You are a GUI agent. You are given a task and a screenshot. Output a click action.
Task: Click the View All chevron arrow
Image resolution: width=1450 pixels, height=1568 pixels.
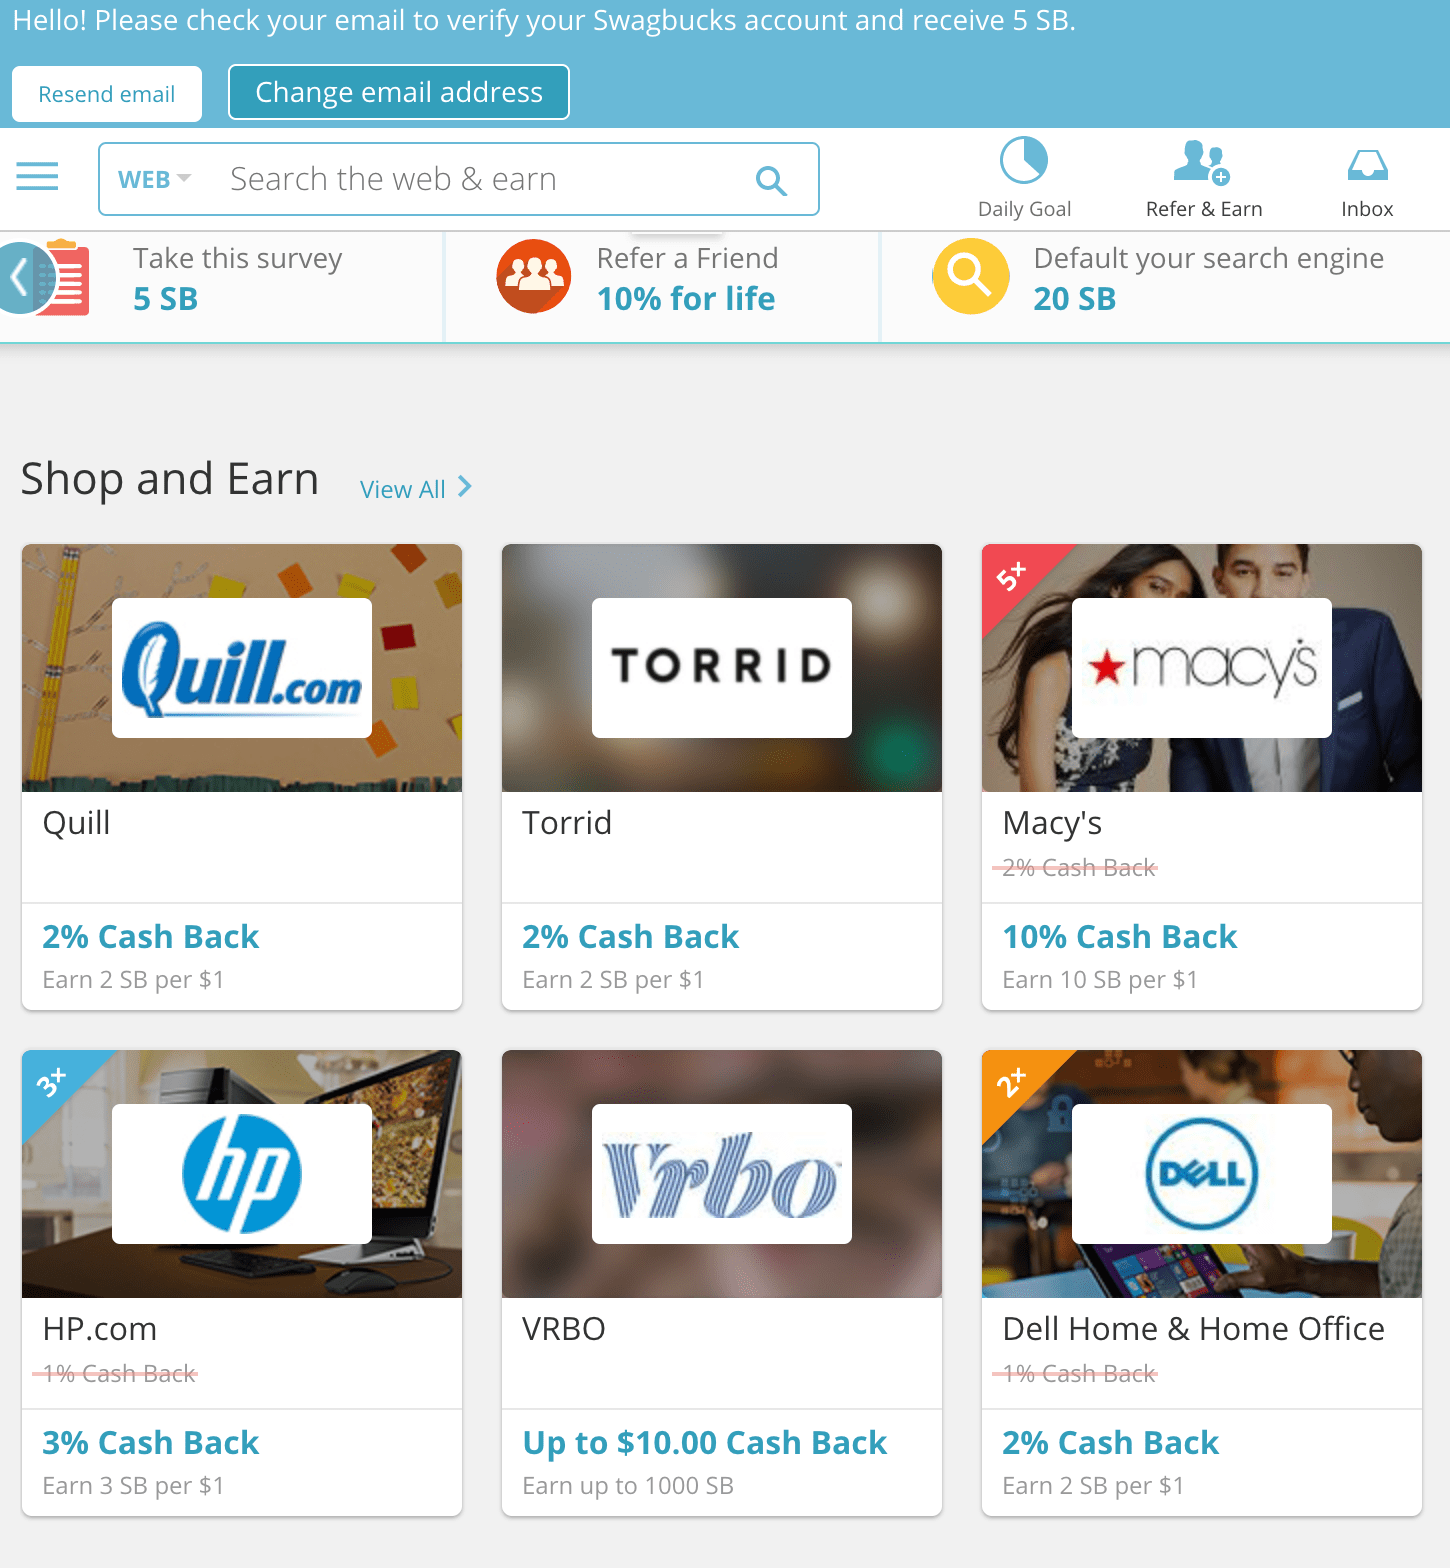pos(465,487)
